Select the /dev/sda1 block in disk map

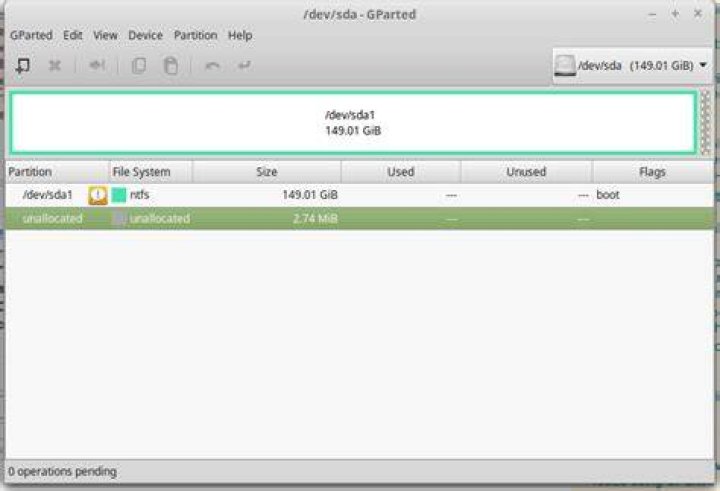pyautogui.click(x=353, y=123)
